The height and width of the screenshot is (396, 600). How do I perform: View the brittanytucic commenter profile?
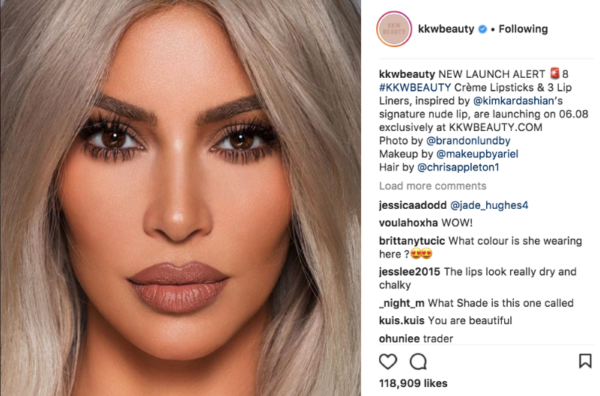(x=412, y=241)
